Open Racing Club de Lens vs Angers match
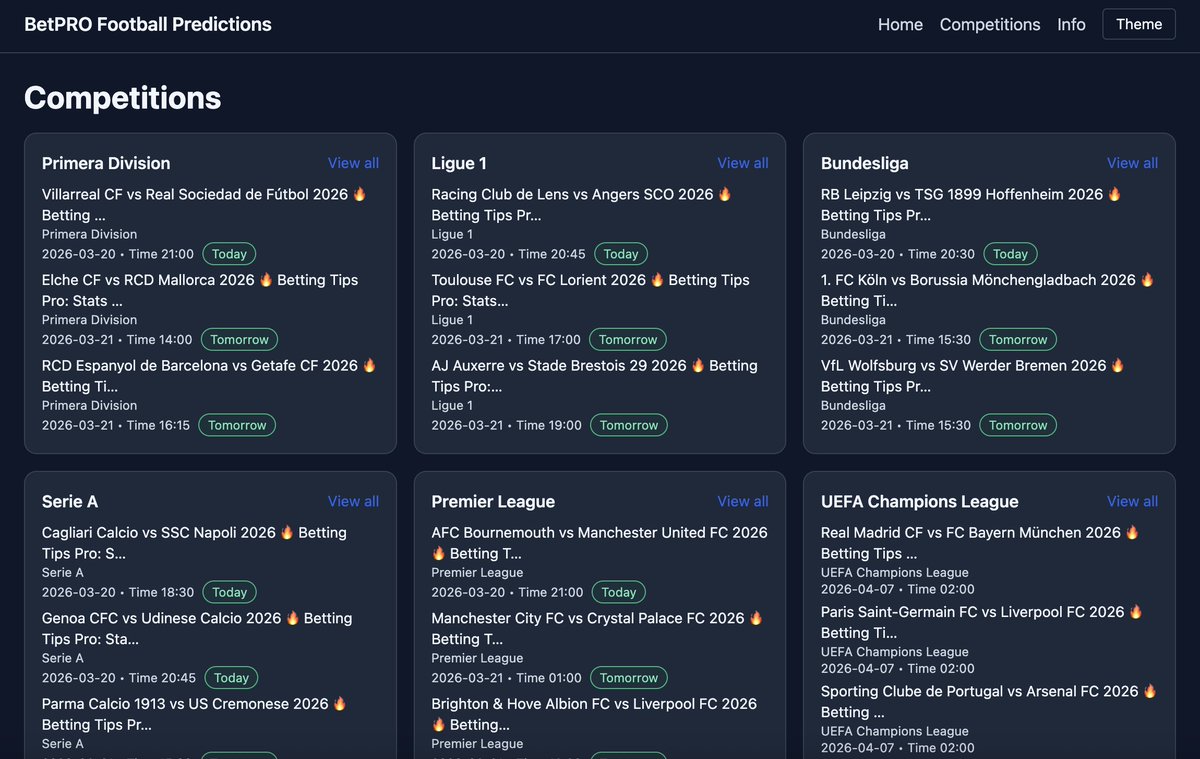1200x759 pixels. [582, 204]
